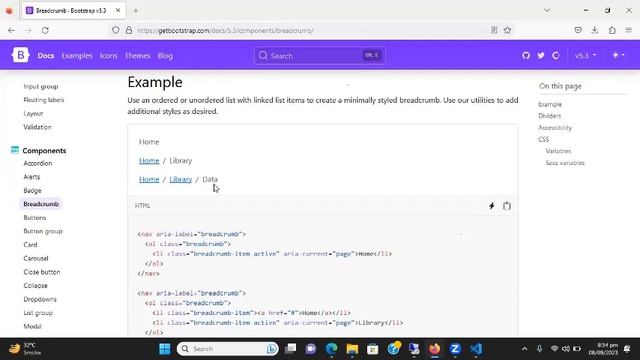Viewport: 640px width, 360px height.
Task: Open the Windows Start menu
Action: coord(165,349)
